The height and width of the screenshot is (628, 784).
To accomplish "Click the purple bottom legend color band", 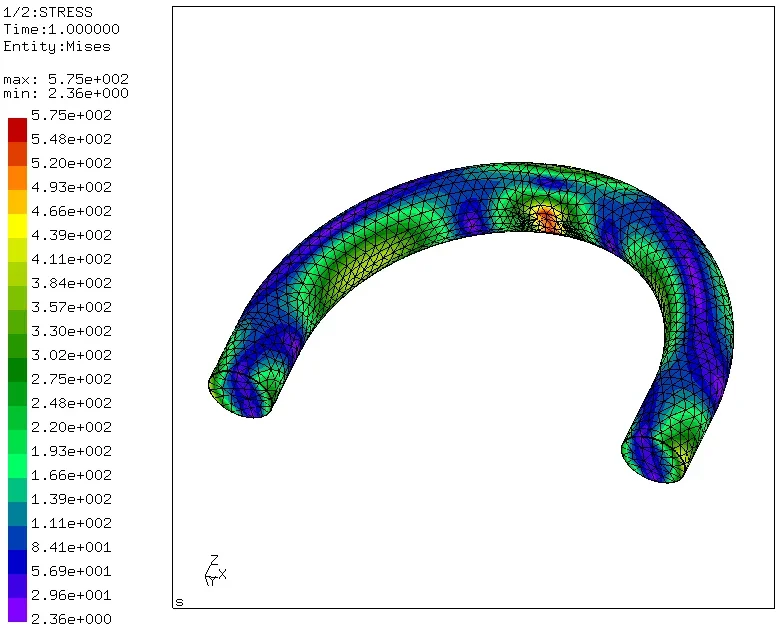I will click(18, 610).
